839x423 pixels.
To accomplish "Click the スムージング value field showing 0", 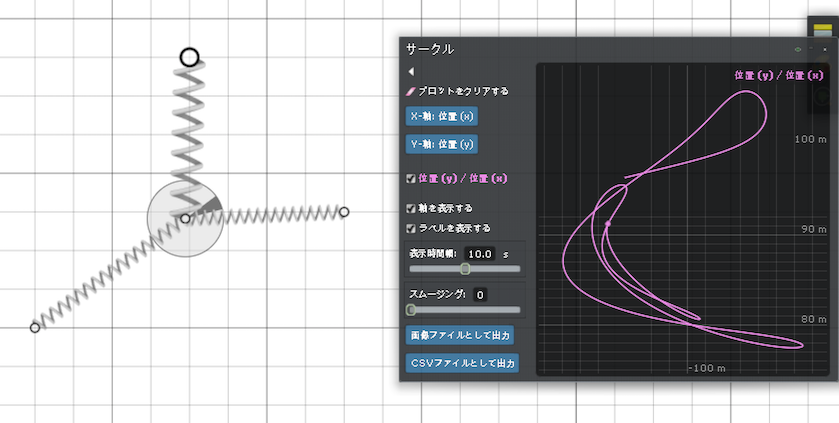I will [x=480, y=295].
